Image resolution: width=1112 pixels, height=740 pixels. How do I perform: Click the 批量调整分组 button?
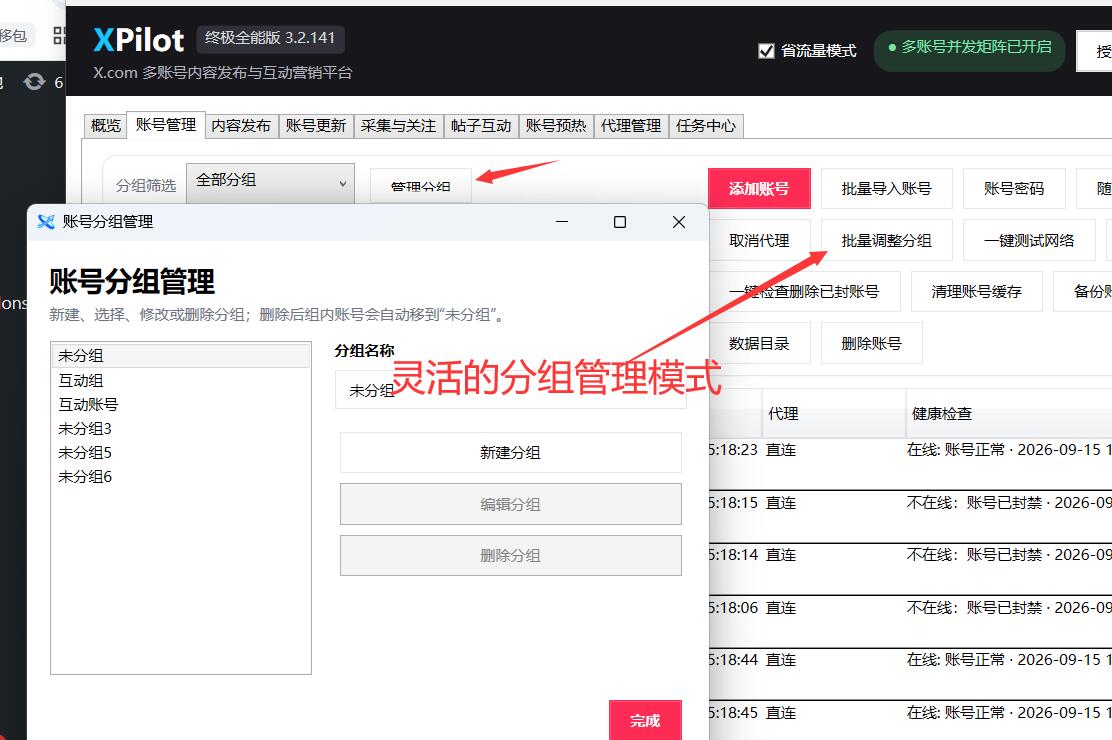(x=886, y=241)
